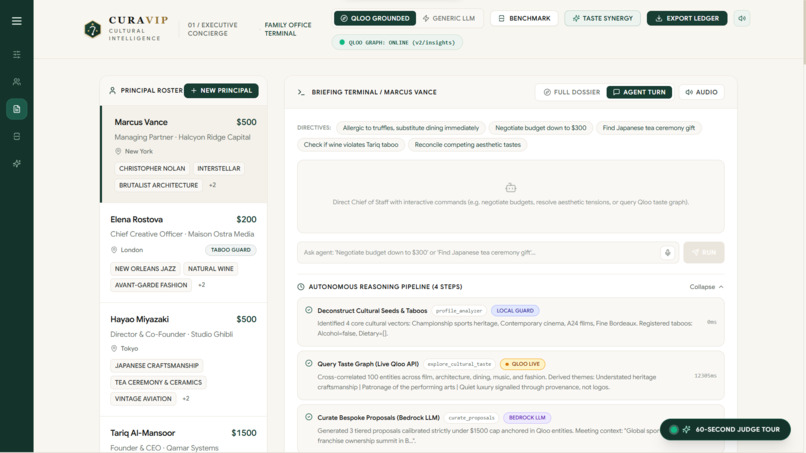Screen dimensions: 806x453
Task: Click the speaker icon beside Export Ledger
Action: pos(742,19)
